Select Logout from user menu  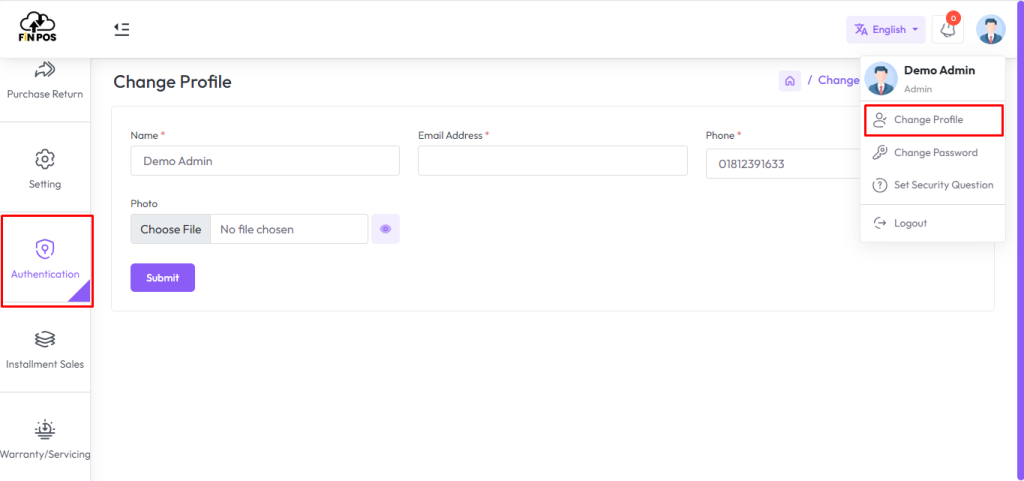933,223
